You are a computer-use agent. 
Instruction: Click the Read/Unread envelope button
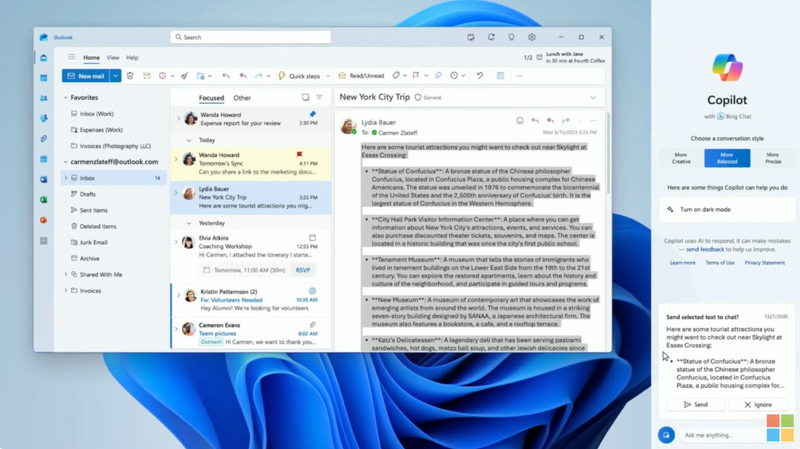[x=361, y=76]
